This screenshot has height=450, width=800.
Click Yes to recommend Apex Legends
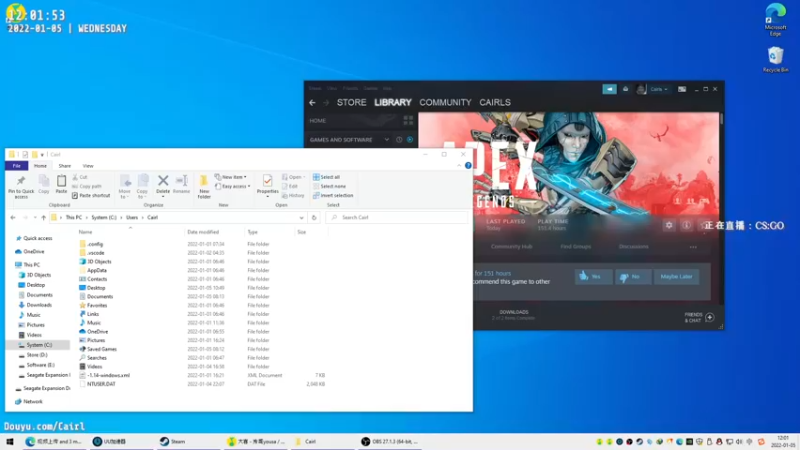(x=593, y=277)
